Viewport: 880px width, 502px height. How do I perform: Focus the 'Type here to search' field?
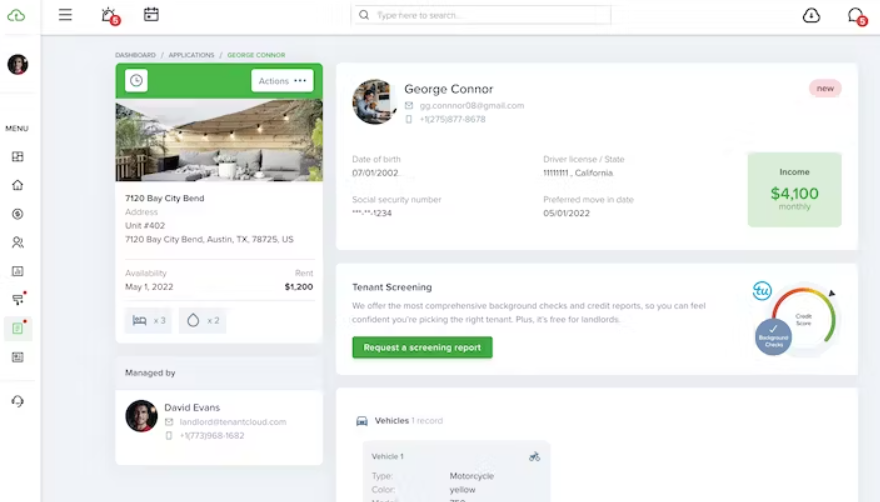click(481, 15)
